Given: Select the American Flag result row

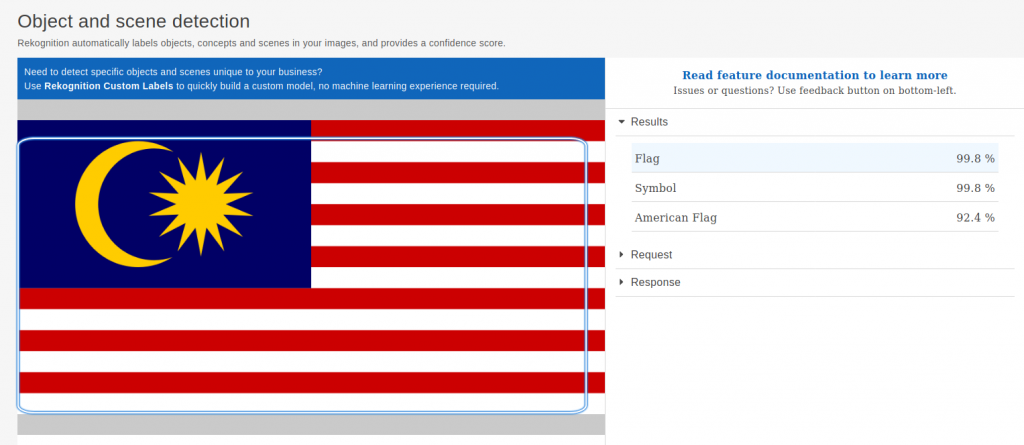Looking at the screenshot, I should (x=814, y=218).
